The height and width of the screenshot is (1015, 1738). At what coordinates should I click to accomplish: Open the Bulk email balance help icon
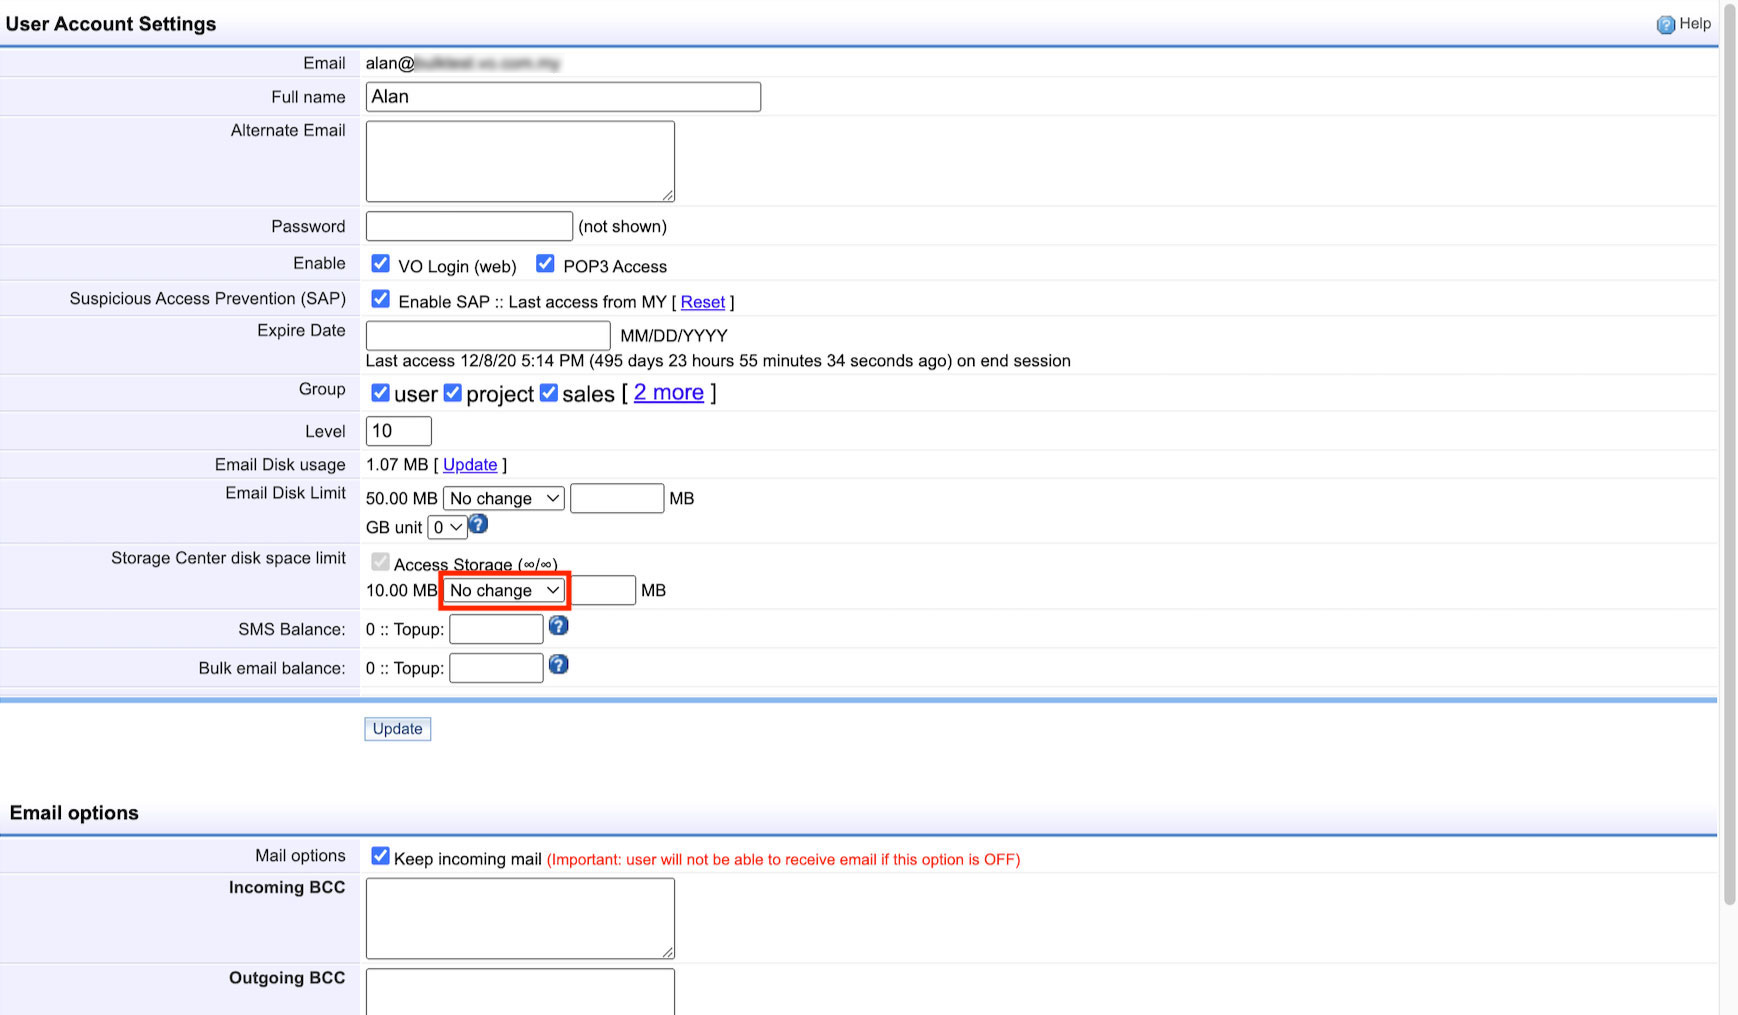[x=558, y=665]
